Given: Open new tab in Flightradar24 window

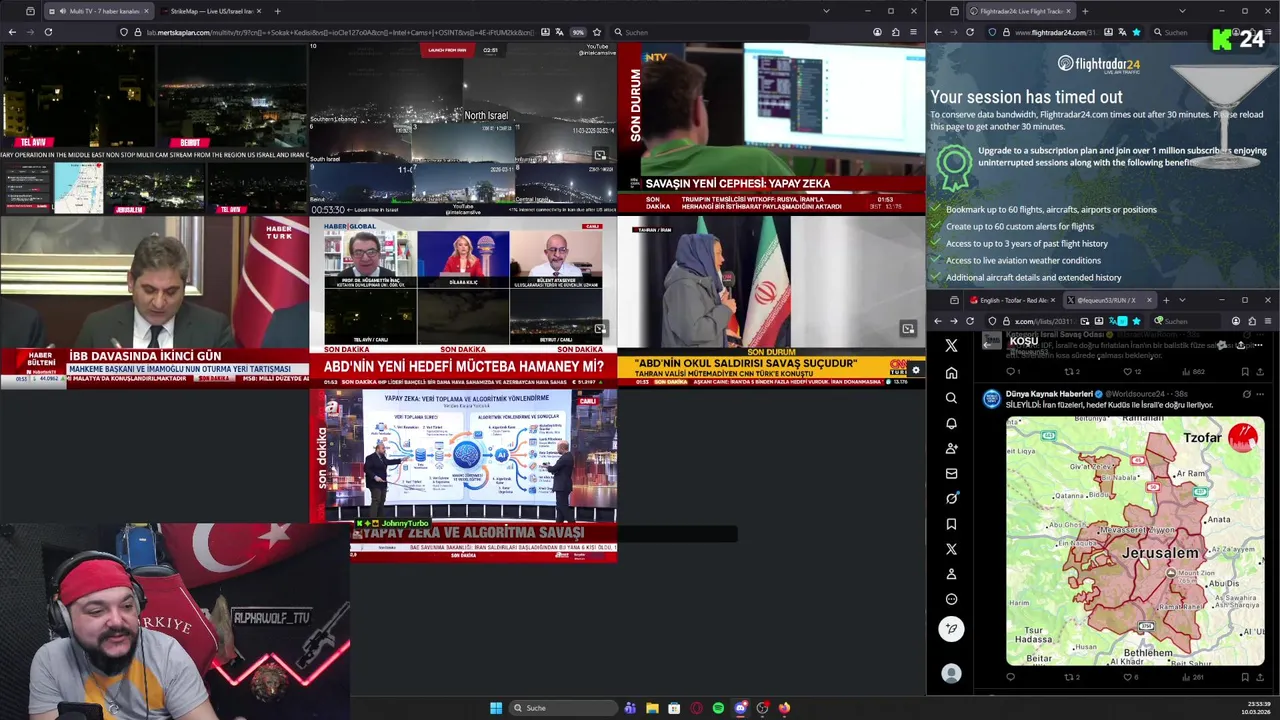Looking at the screenshot, I should coord(1085,11).
